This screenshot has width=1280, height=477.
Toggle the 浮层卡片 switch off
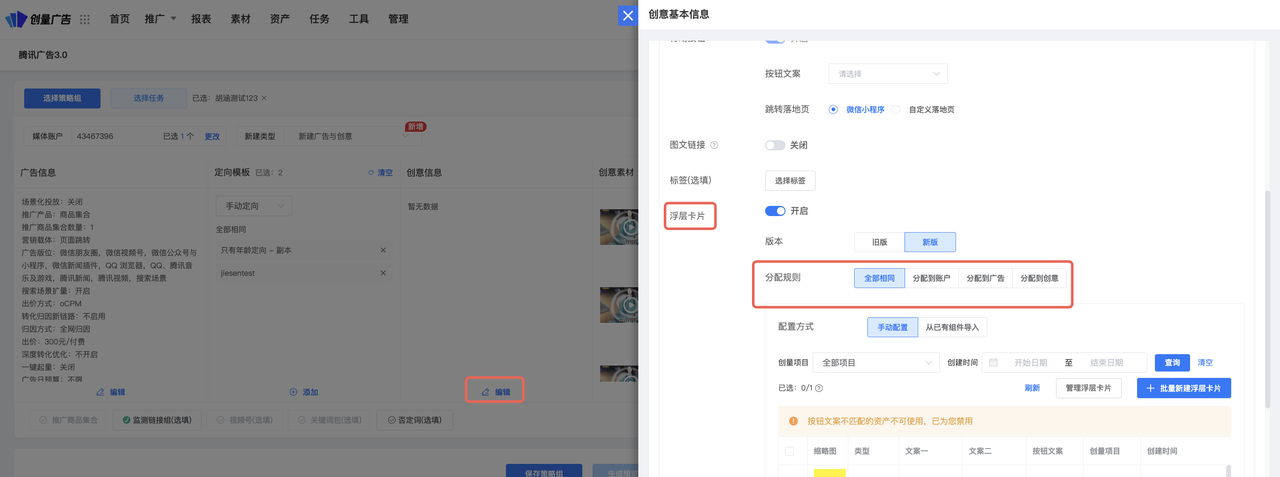click(x=775, y=211)
